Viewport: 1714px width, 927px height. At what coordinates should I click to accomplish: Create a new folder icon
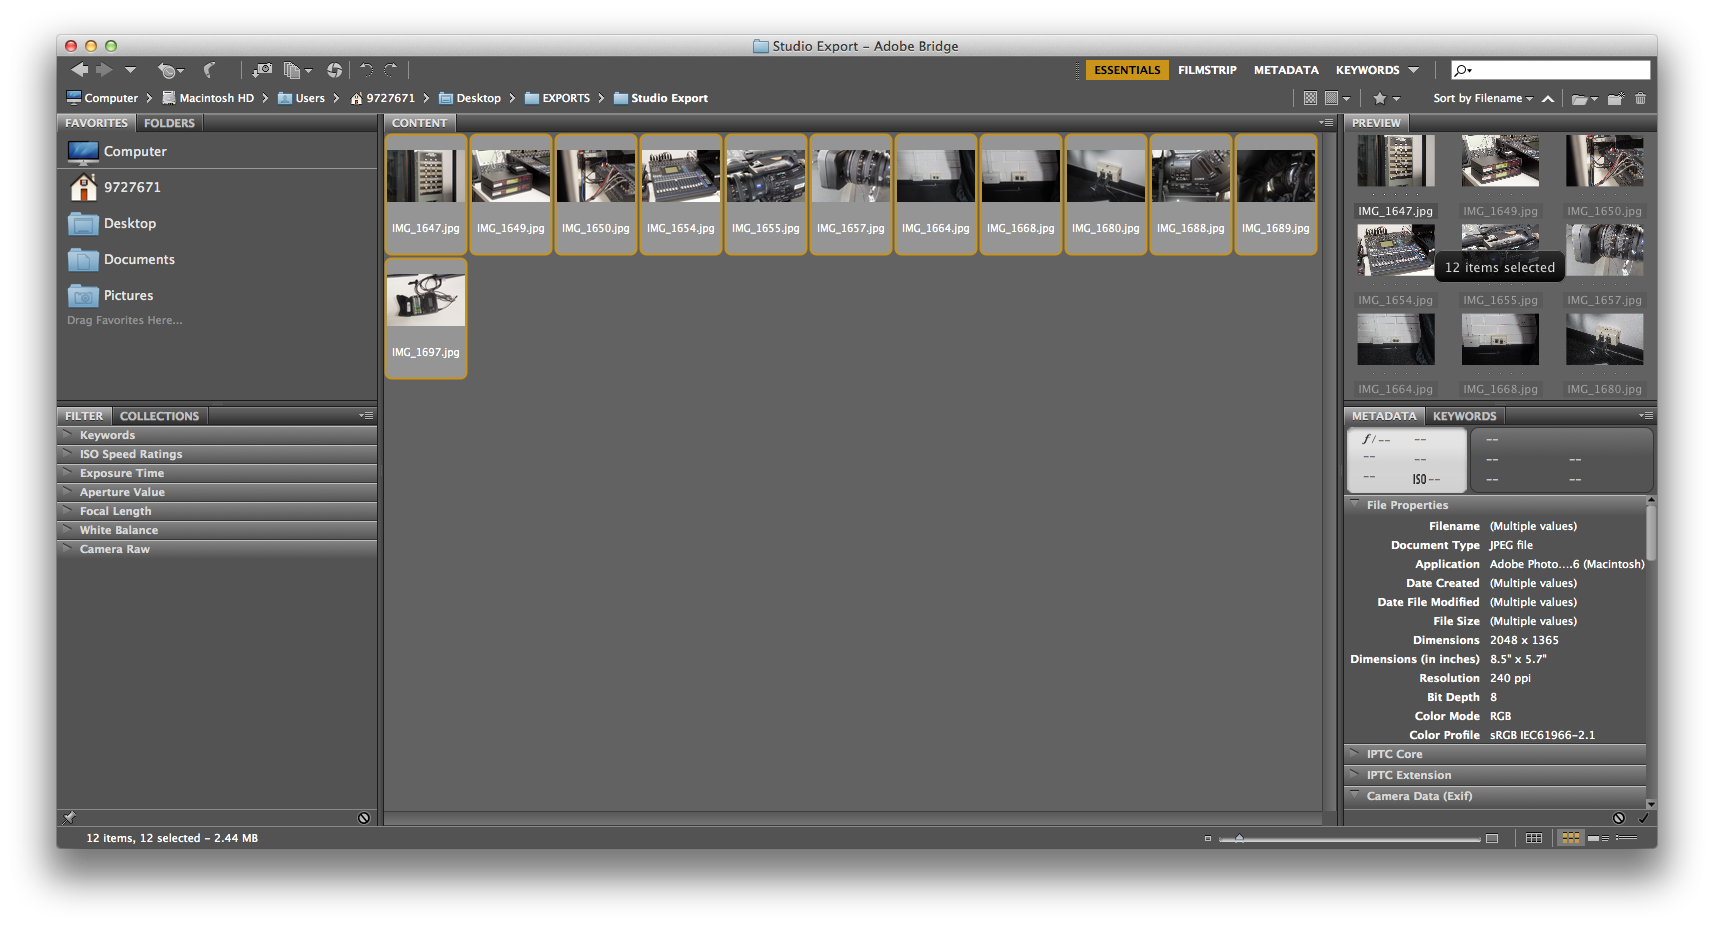[x=1615, y=98]
